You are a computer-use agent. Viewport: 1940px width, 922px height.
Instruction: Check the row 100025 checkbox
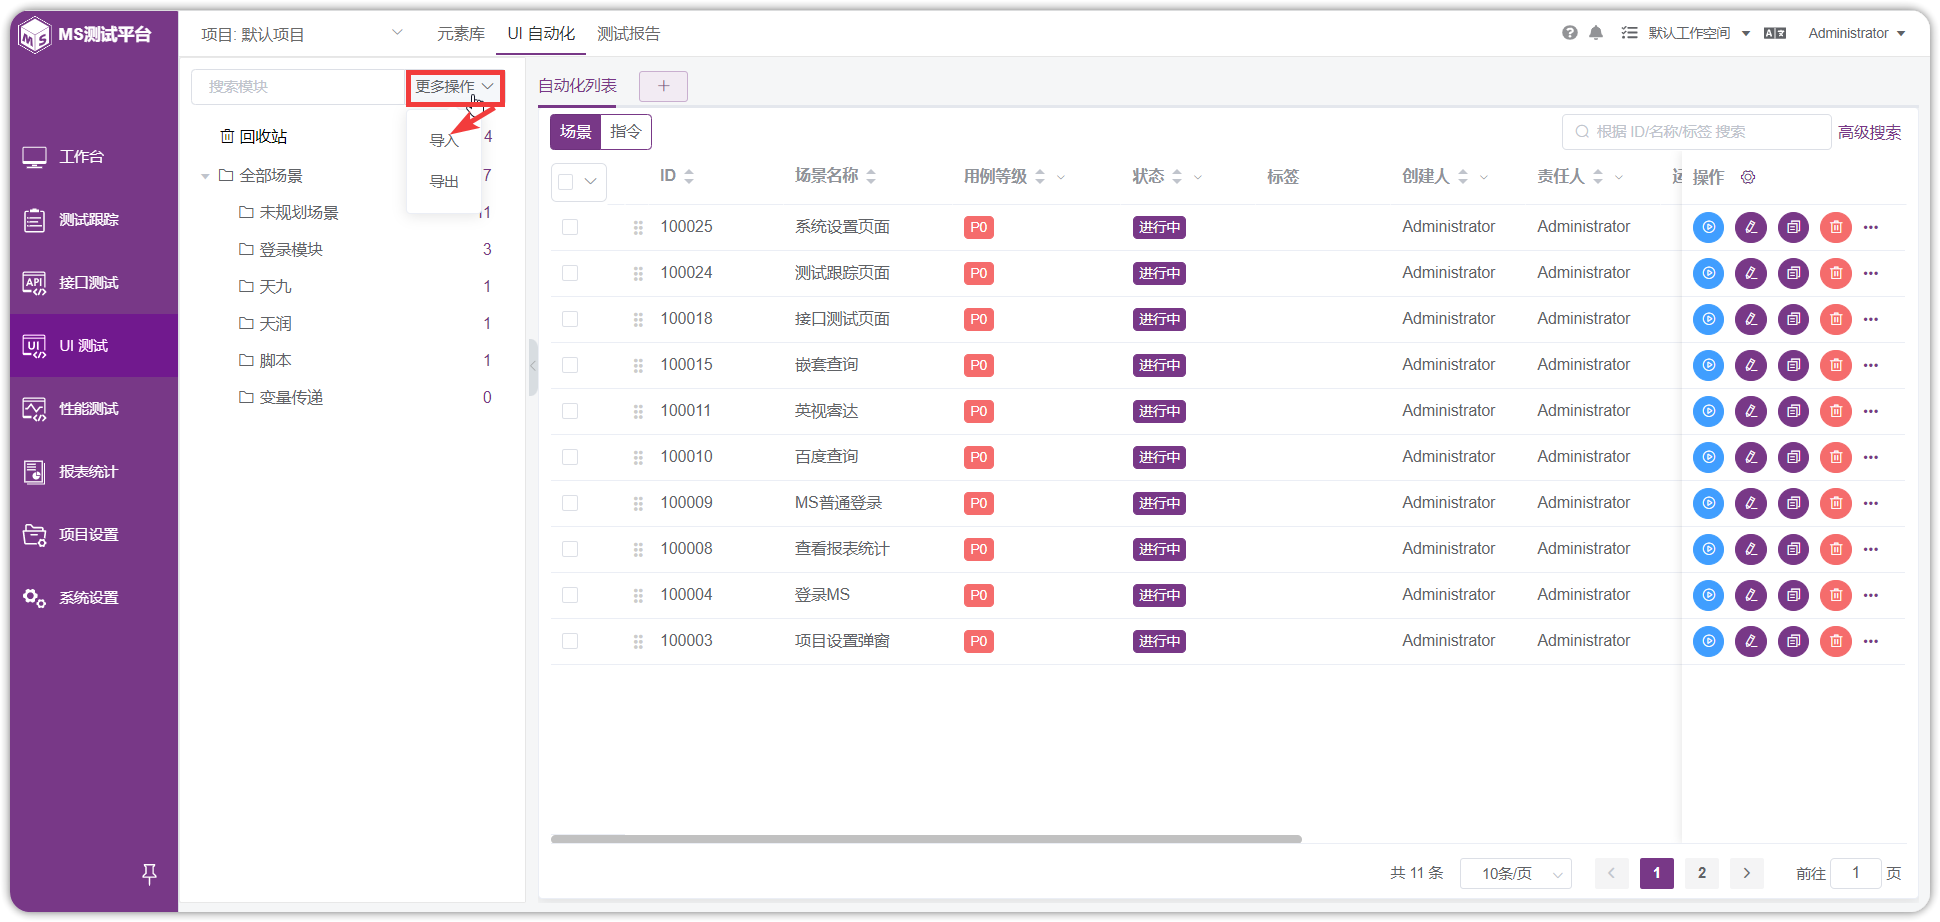click(570, 227)
